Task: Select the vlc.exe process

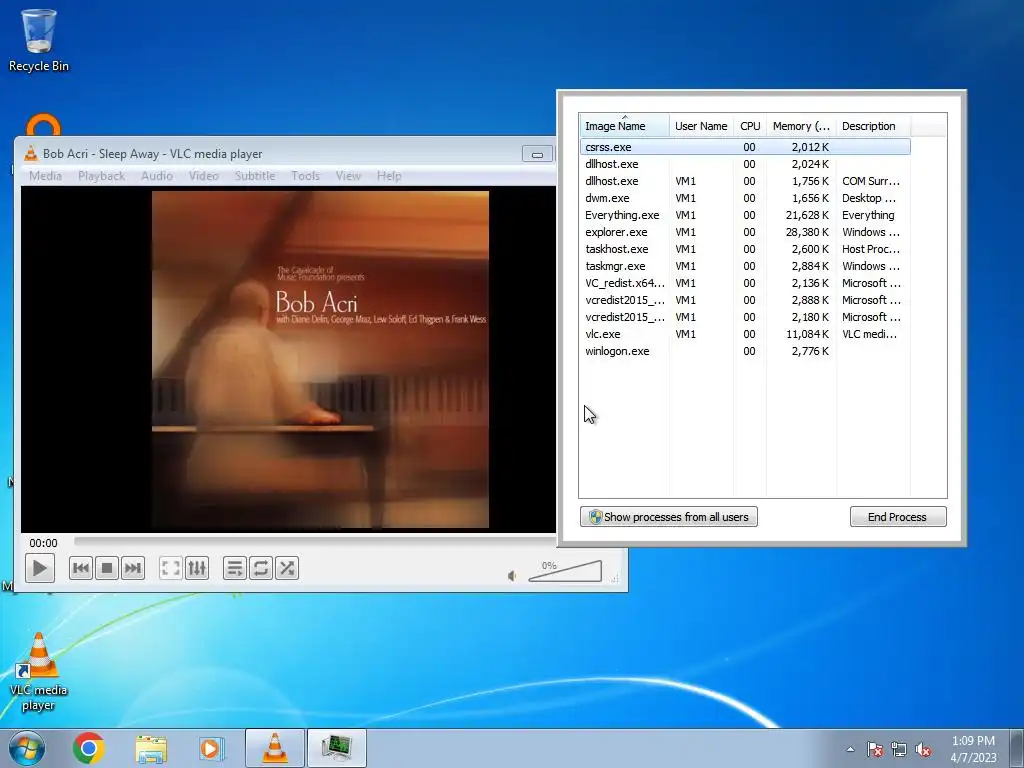Action: (745, 334)
